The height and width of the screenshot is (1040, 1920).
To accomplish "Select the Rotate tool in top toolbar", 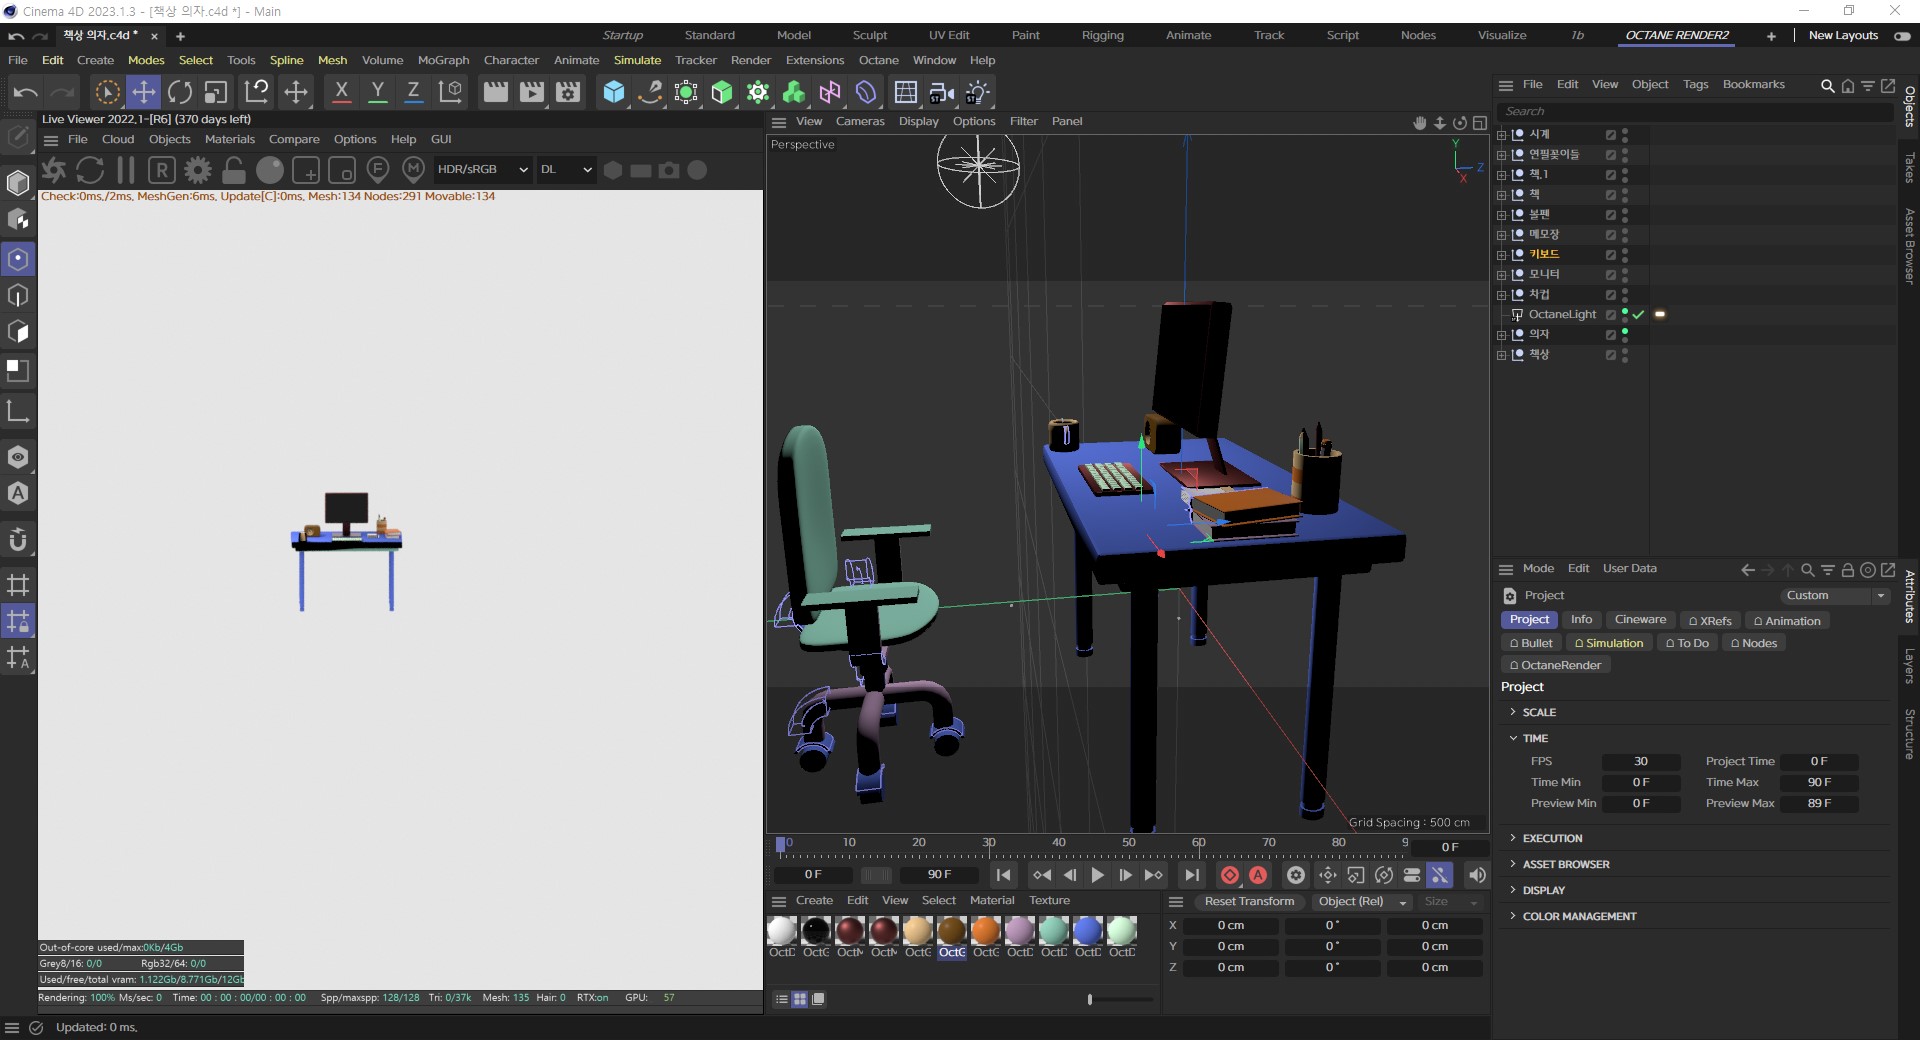I will [x=180, y=92].
